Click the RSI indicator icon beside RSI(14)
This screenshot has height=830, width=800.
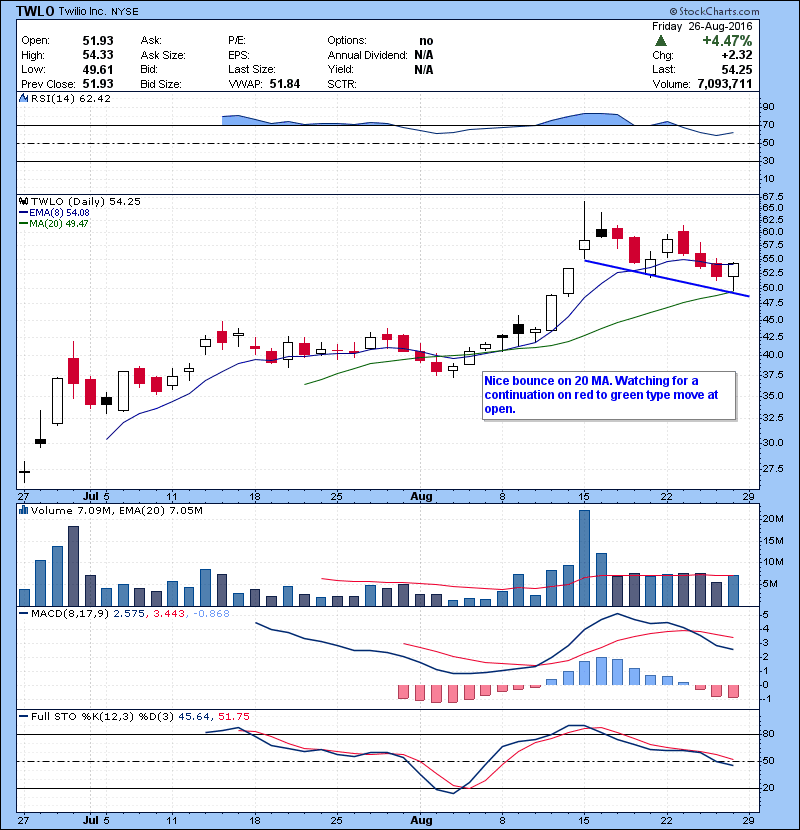click(x=23, y=98)
